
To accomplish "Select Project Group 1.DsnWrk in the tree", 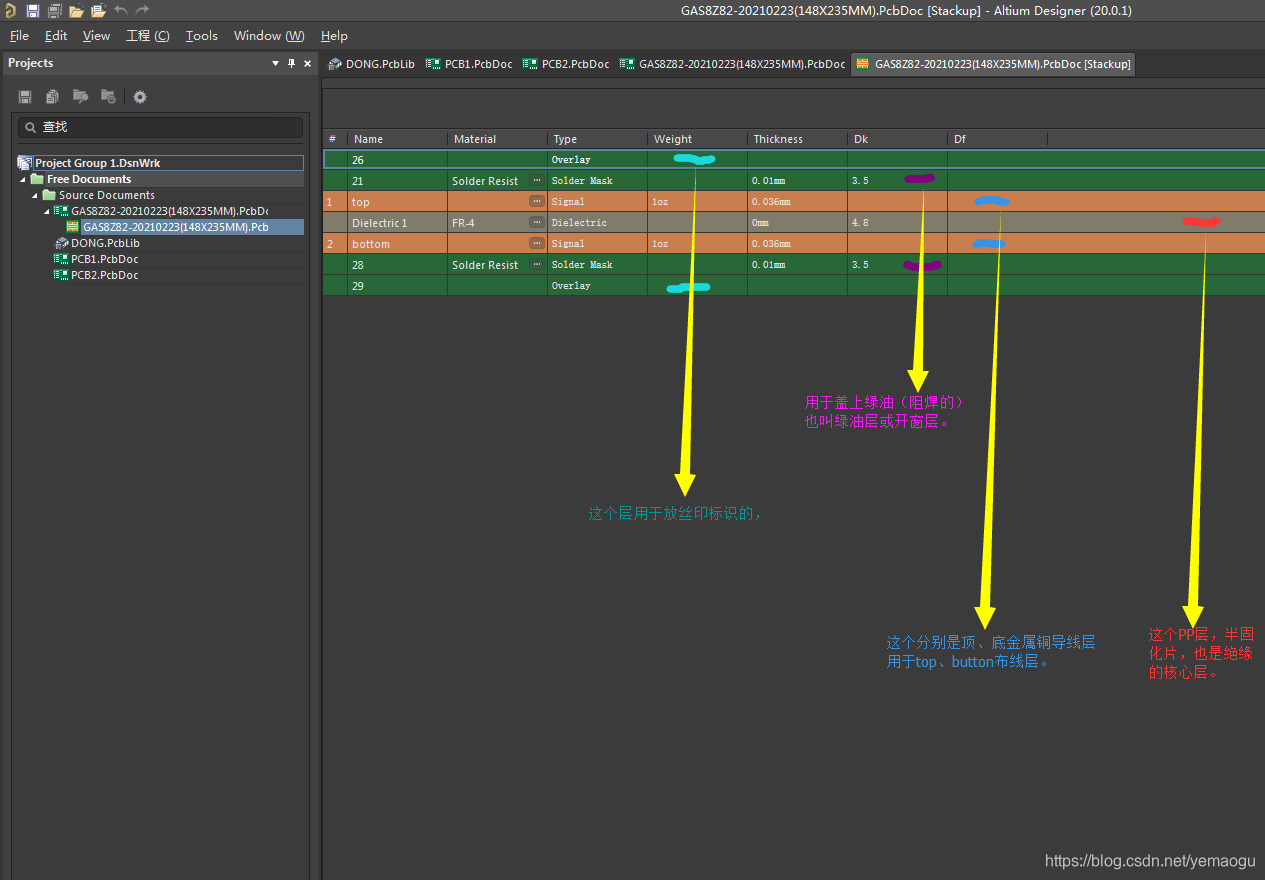I will tap(98, 163).
